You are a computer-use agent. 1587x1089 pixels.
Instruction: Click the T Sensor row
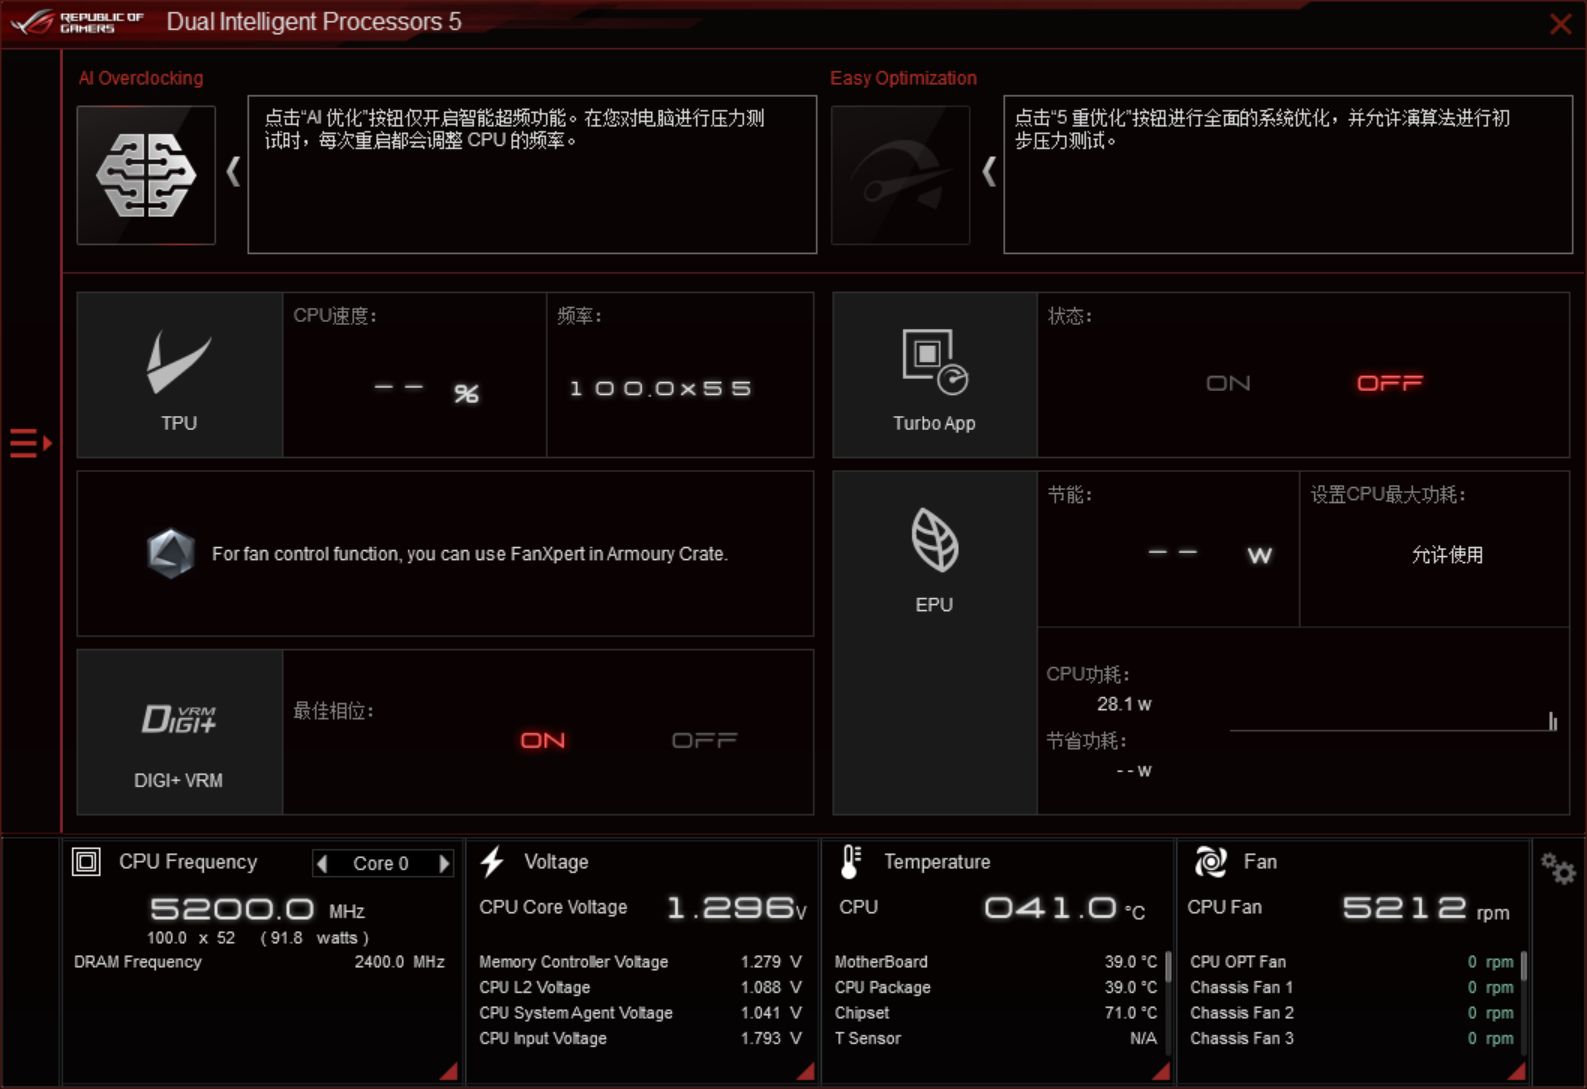click(996, 1039)
